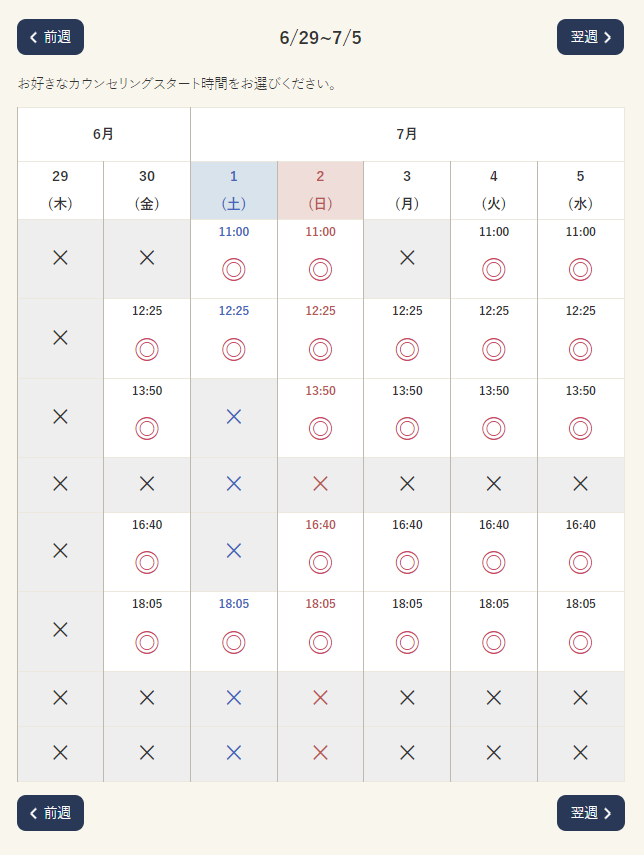Pick the 13:50 slot on Sunday July 2
This screenshot has width=644, height=855.
coord(320,418)
